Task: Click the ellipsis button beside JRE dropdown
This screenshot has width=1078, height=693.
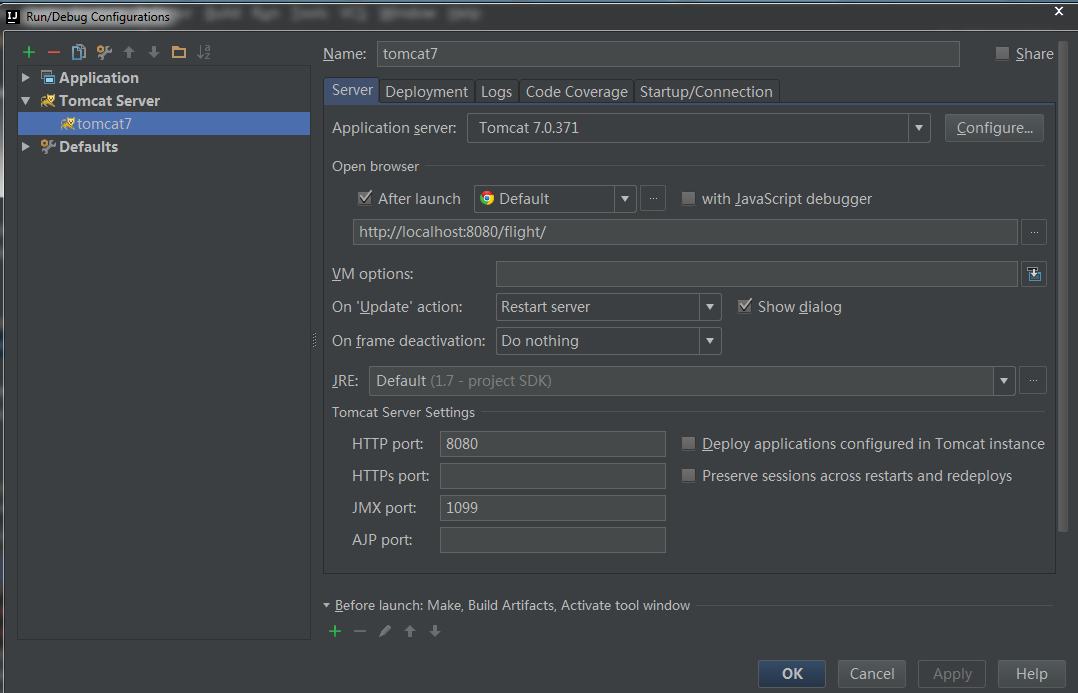Action: click(1033, 380)
